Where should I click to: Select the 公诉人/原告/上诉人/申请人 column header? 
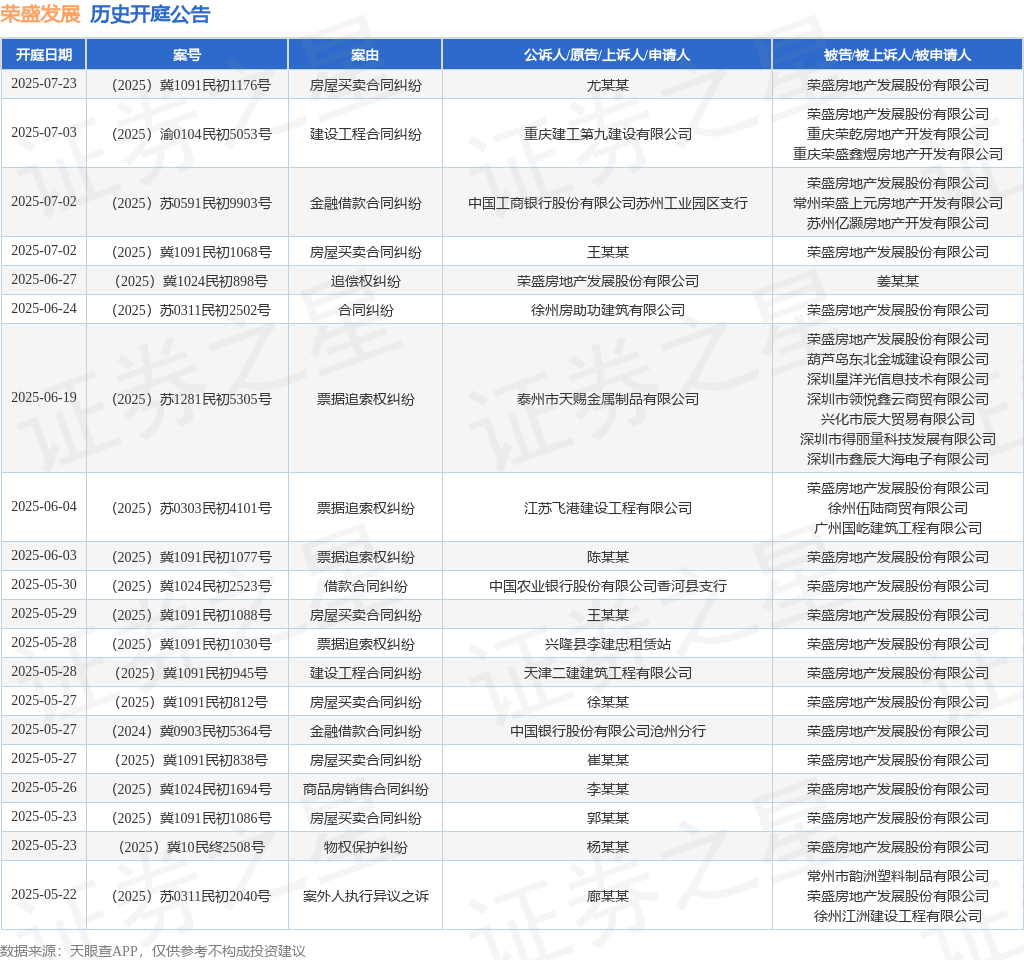click(x=607, y=55)
